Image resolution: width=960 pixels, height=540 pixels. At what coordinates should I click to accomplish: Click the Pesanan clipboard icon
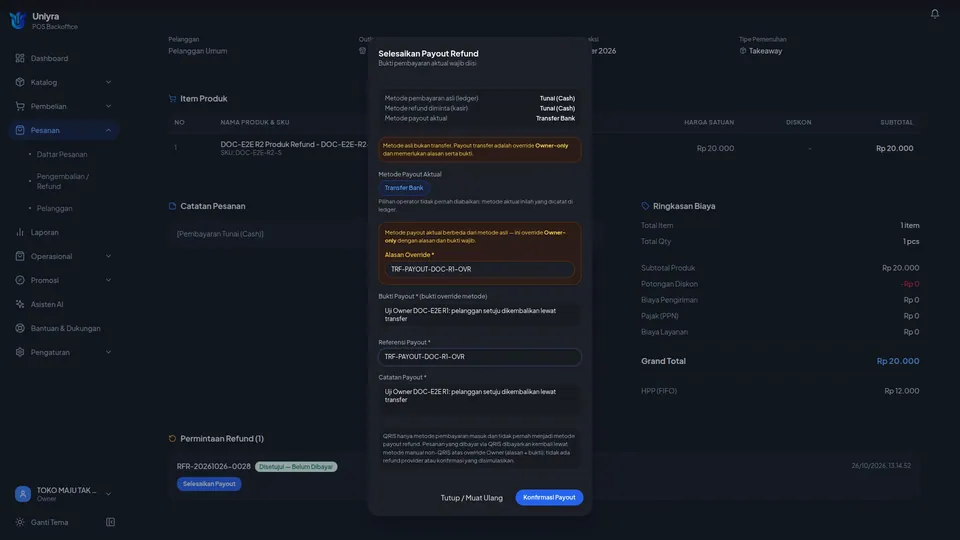tap(20, 130)
